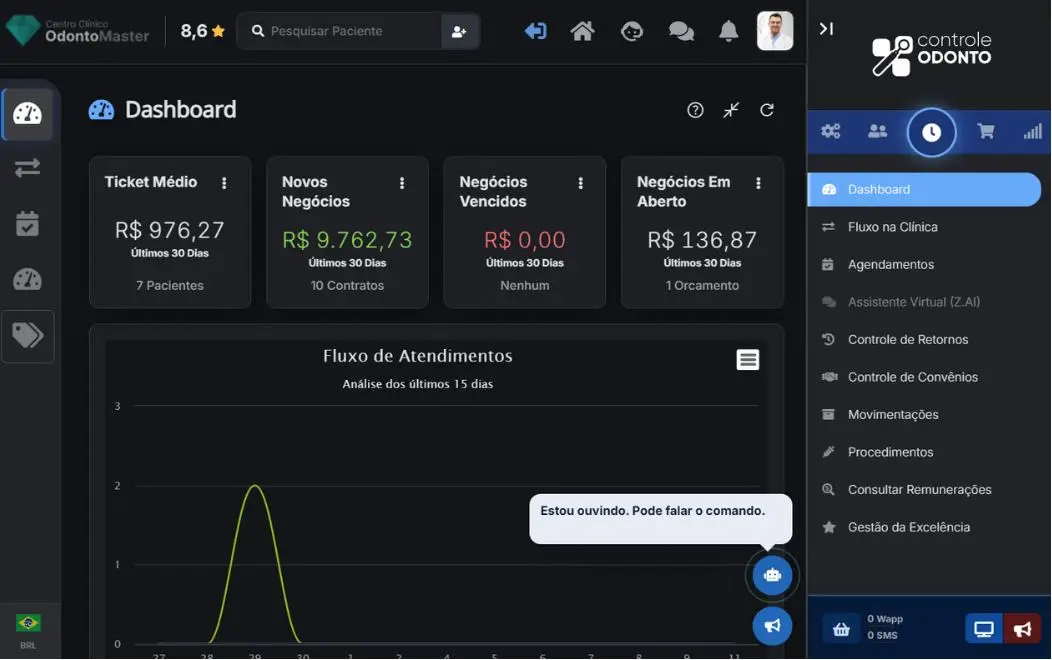Select the people group tab icon
1052x660 pixels.
(x=878, y=131)
